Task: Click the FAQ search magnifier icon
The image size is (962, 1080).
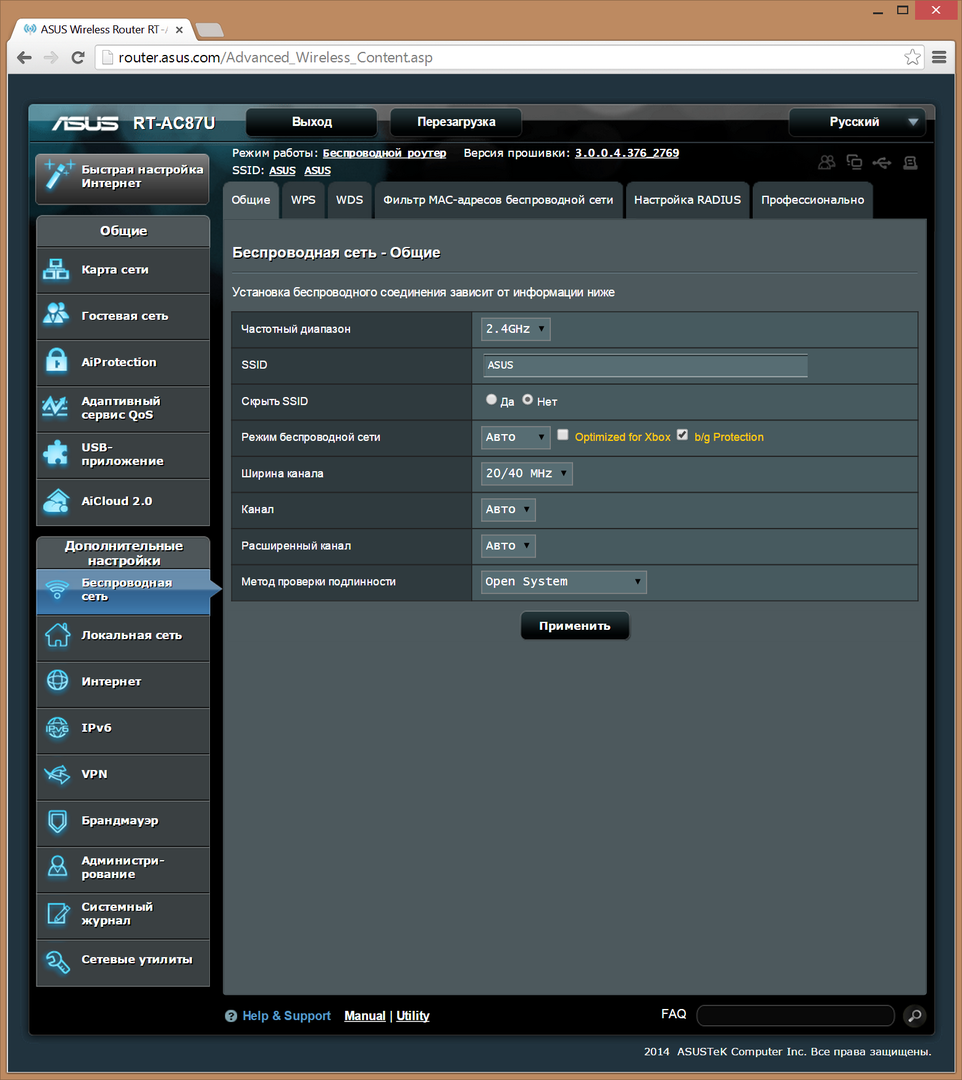Action: pos(914,1016)
